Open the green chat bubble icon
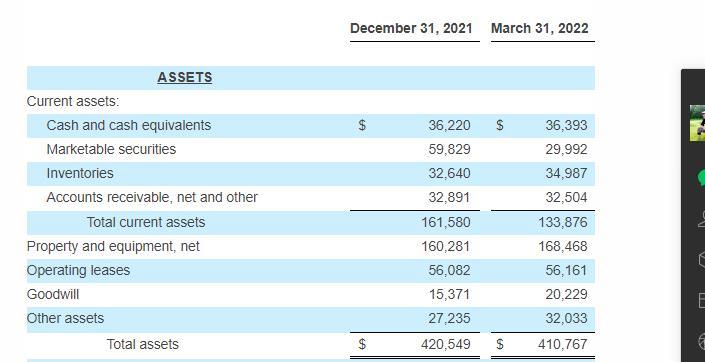Screen dimensions: 705x362 pyautogui.click(x=701, y=177)
